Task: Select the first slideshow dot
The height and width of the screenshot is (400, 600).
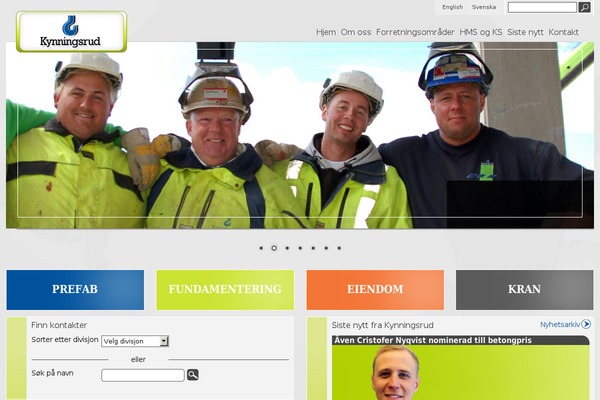Action: pos(261,248)
